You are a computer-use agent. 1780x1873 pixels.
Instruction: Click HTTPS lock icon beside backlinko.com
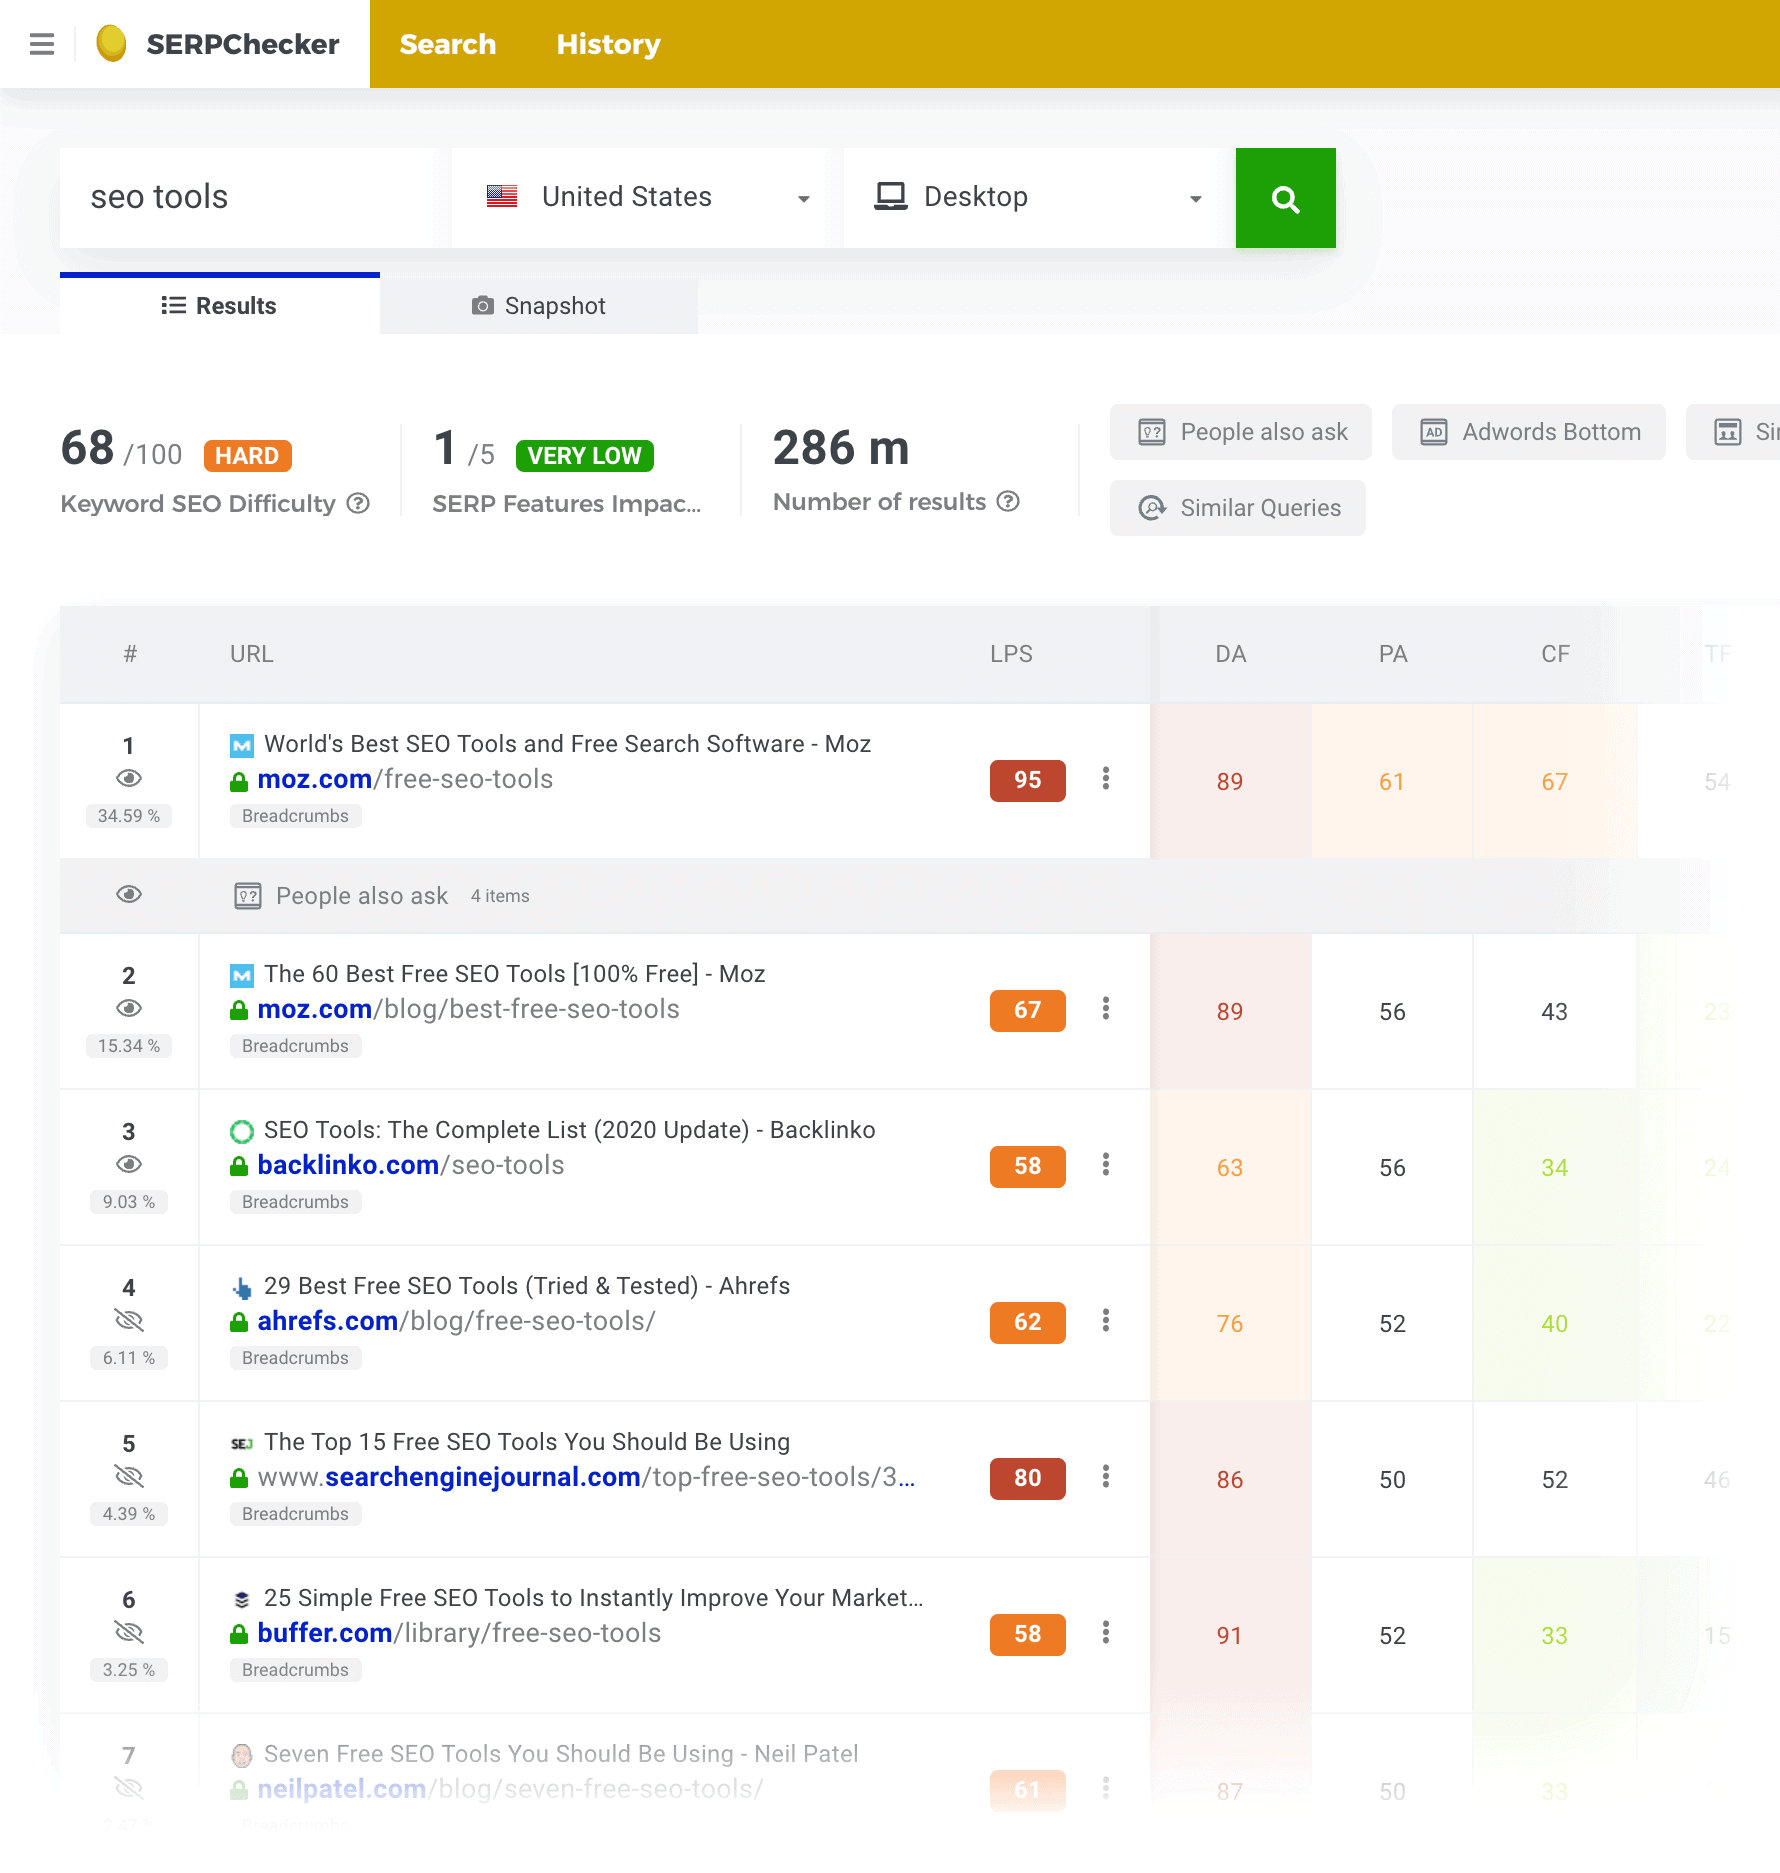tap(239, 1166)
